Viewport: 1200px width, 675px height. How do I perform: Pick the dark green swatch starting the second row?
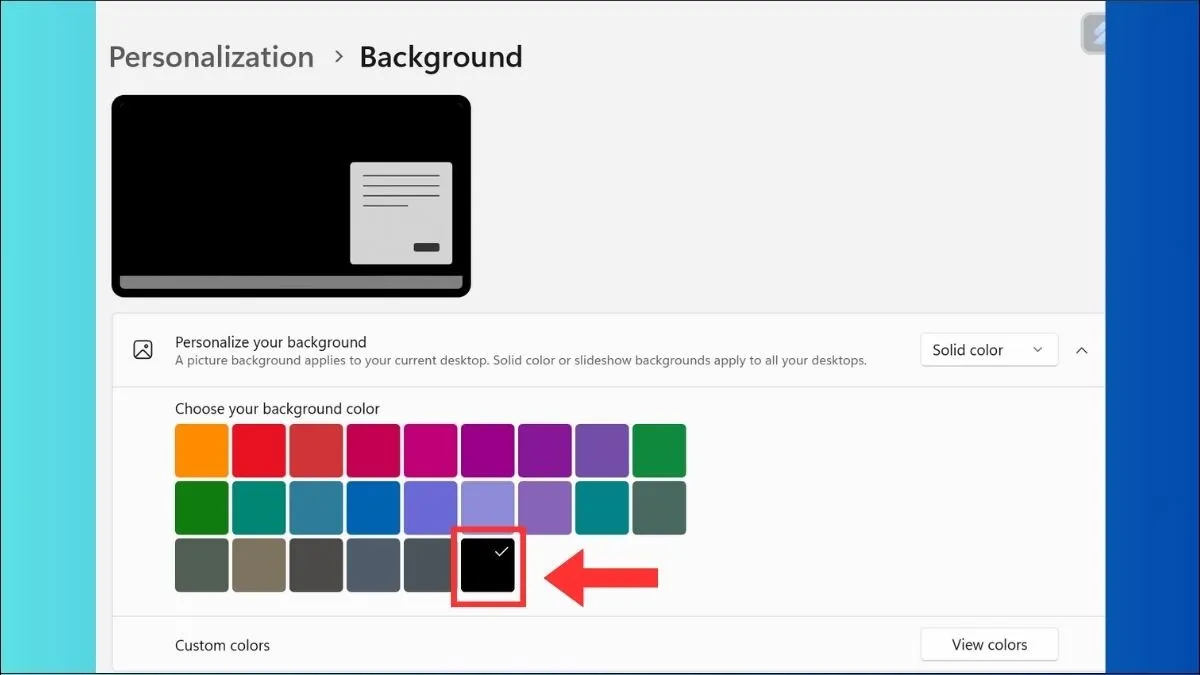(x=202, y=508)
